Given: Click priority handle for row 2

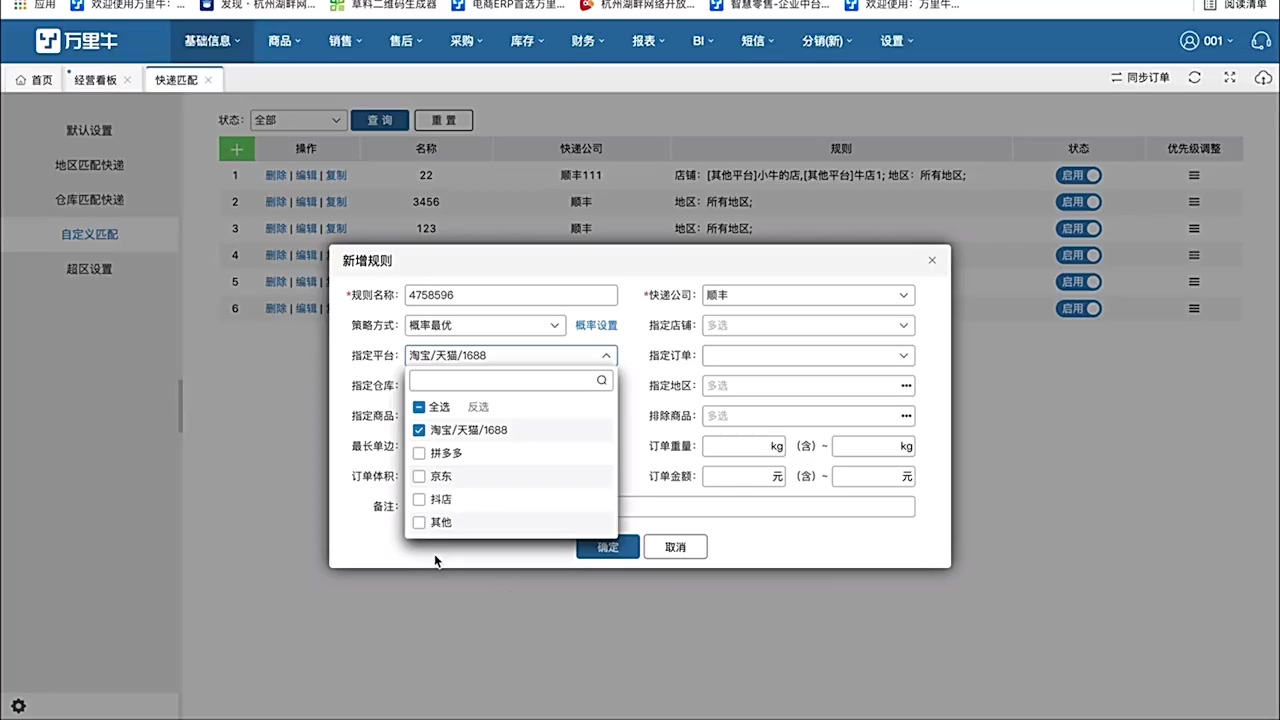Looking at the screenshot, I should [1194, 202].
